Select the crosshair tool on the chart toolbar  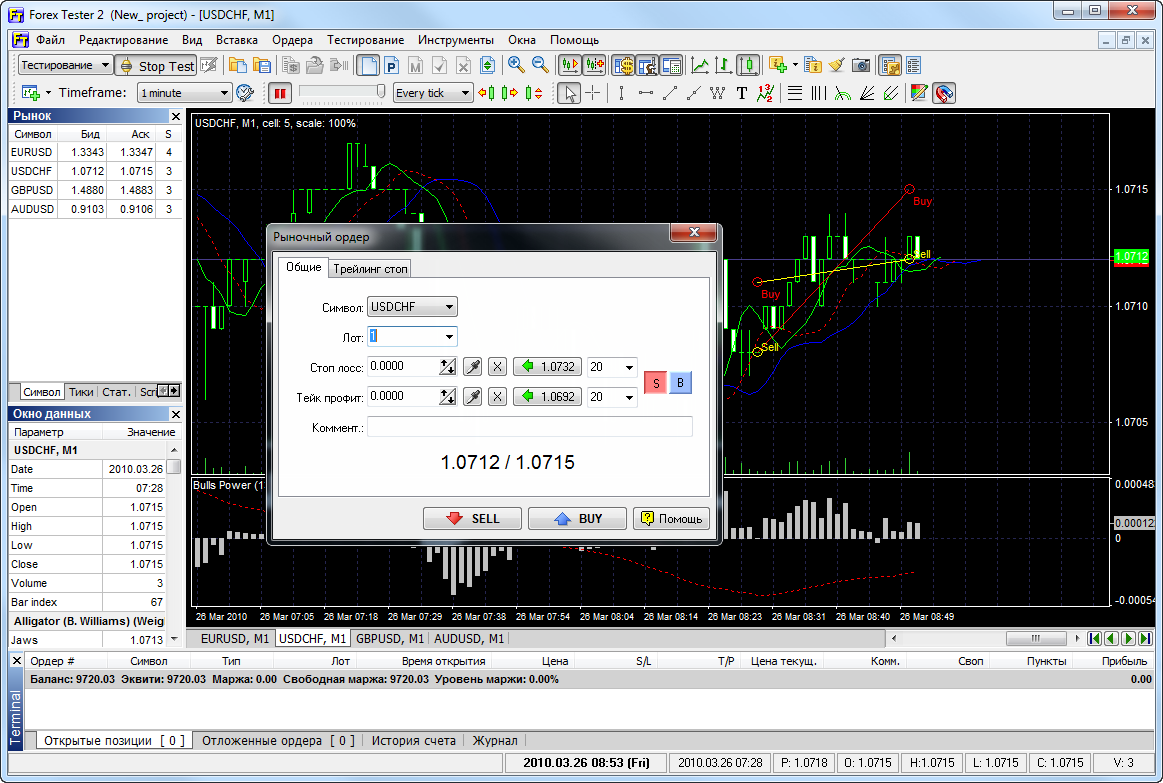592,92
